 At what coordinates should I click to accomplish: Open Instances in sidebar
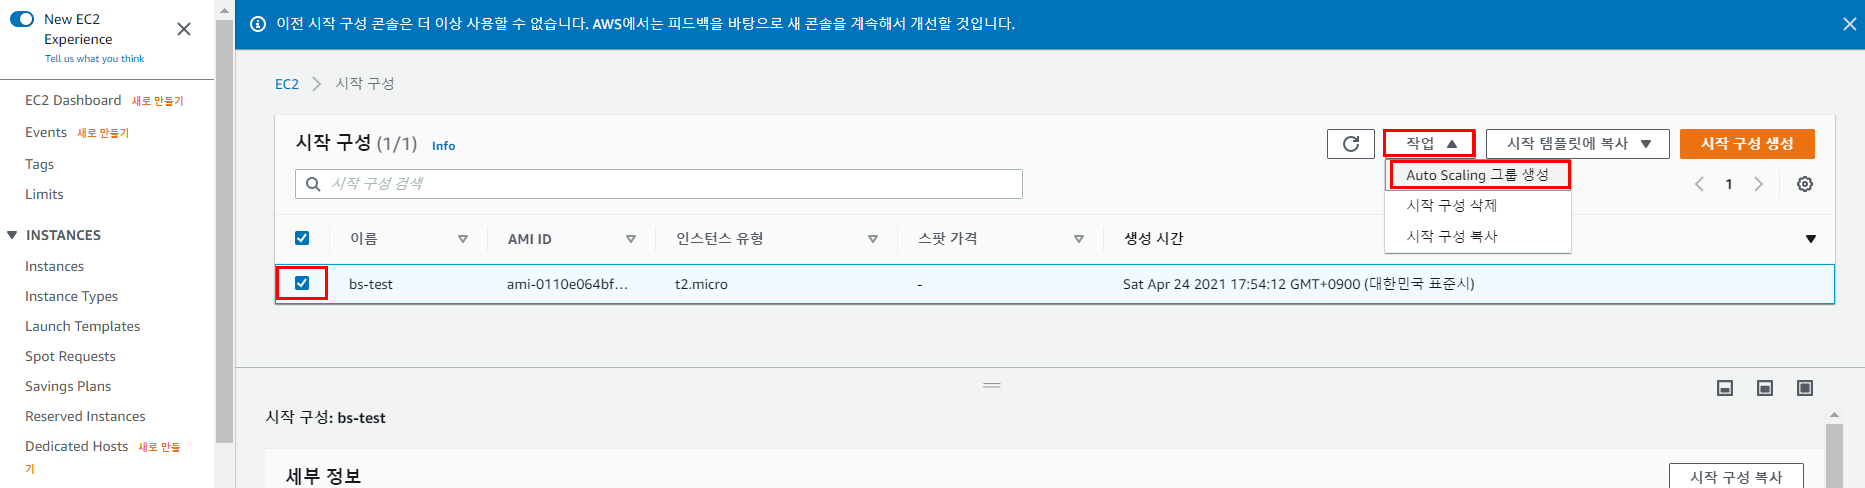54,266
